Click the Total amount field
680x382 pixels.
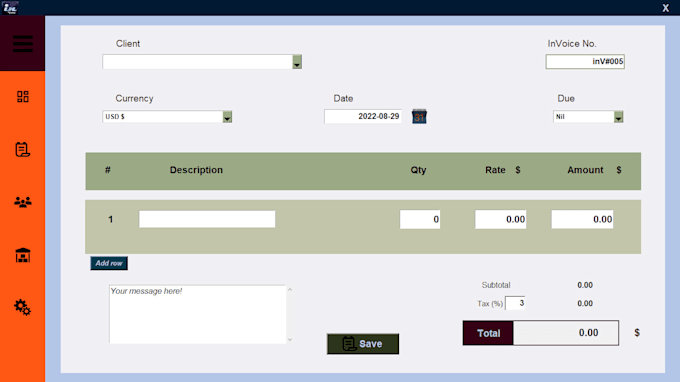coord(566,333)
